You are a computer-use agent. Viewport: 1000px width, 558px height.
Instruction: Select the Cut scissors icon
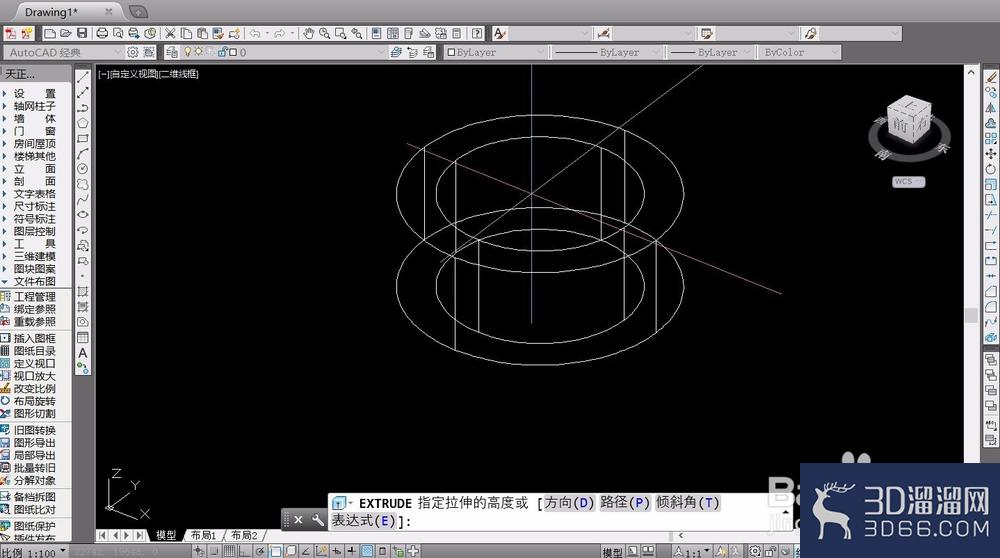(x=170, y=33)
